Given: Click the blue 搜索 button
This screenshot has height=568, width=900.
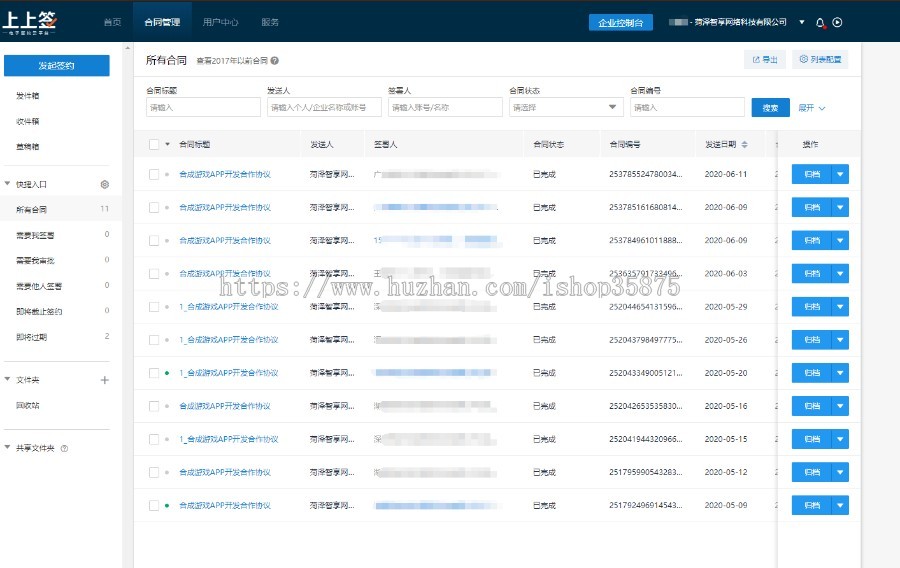Looking at the screenshot, I should click(x=770, y=107).
